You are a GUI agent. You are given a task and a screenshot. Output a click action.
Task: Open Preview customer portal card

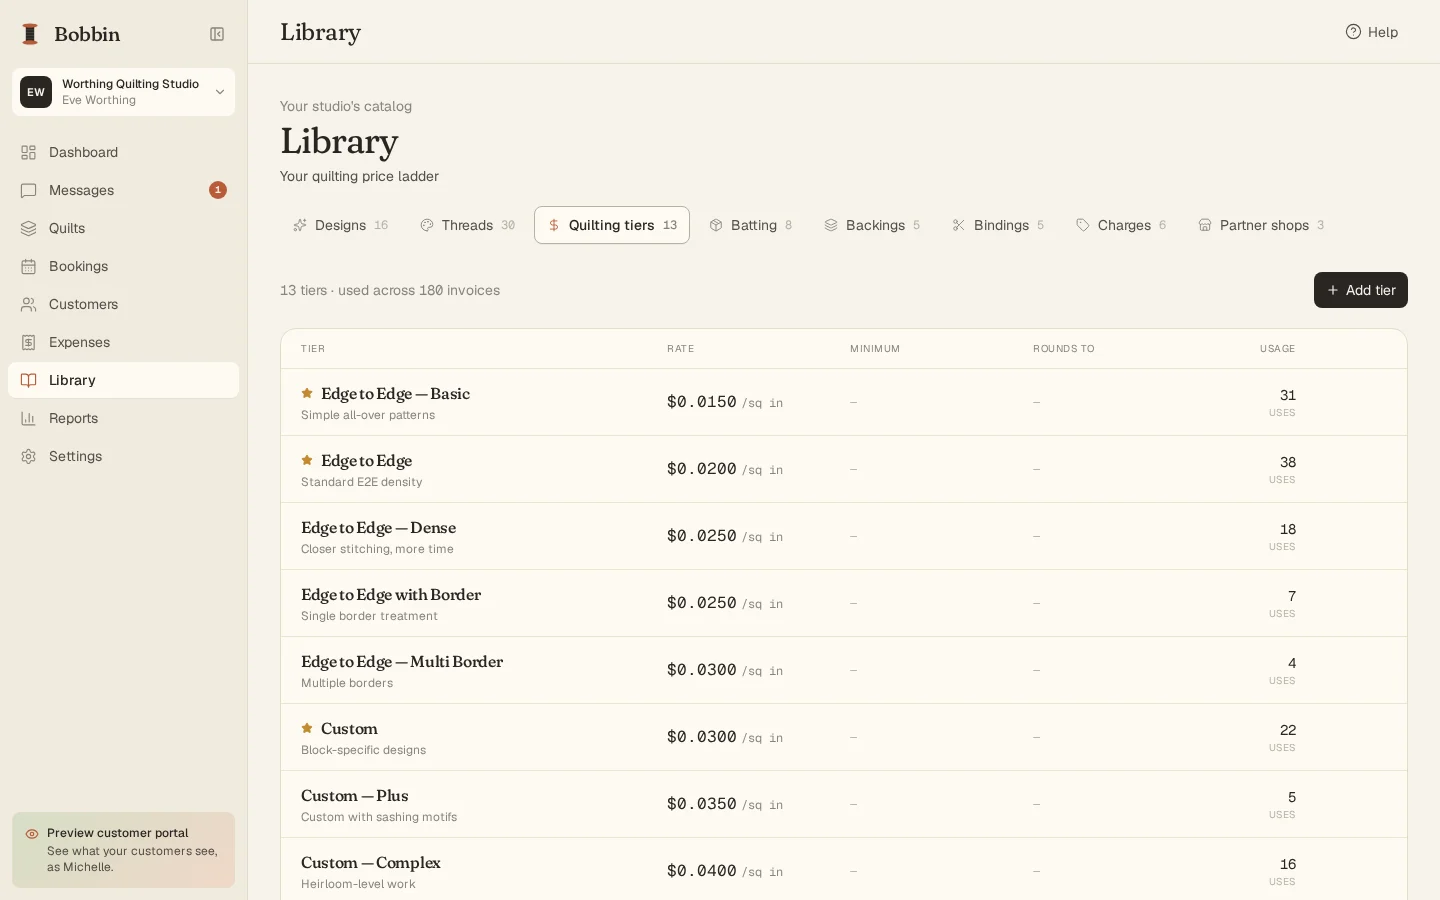pyautogui.click(x=124, y=850)
